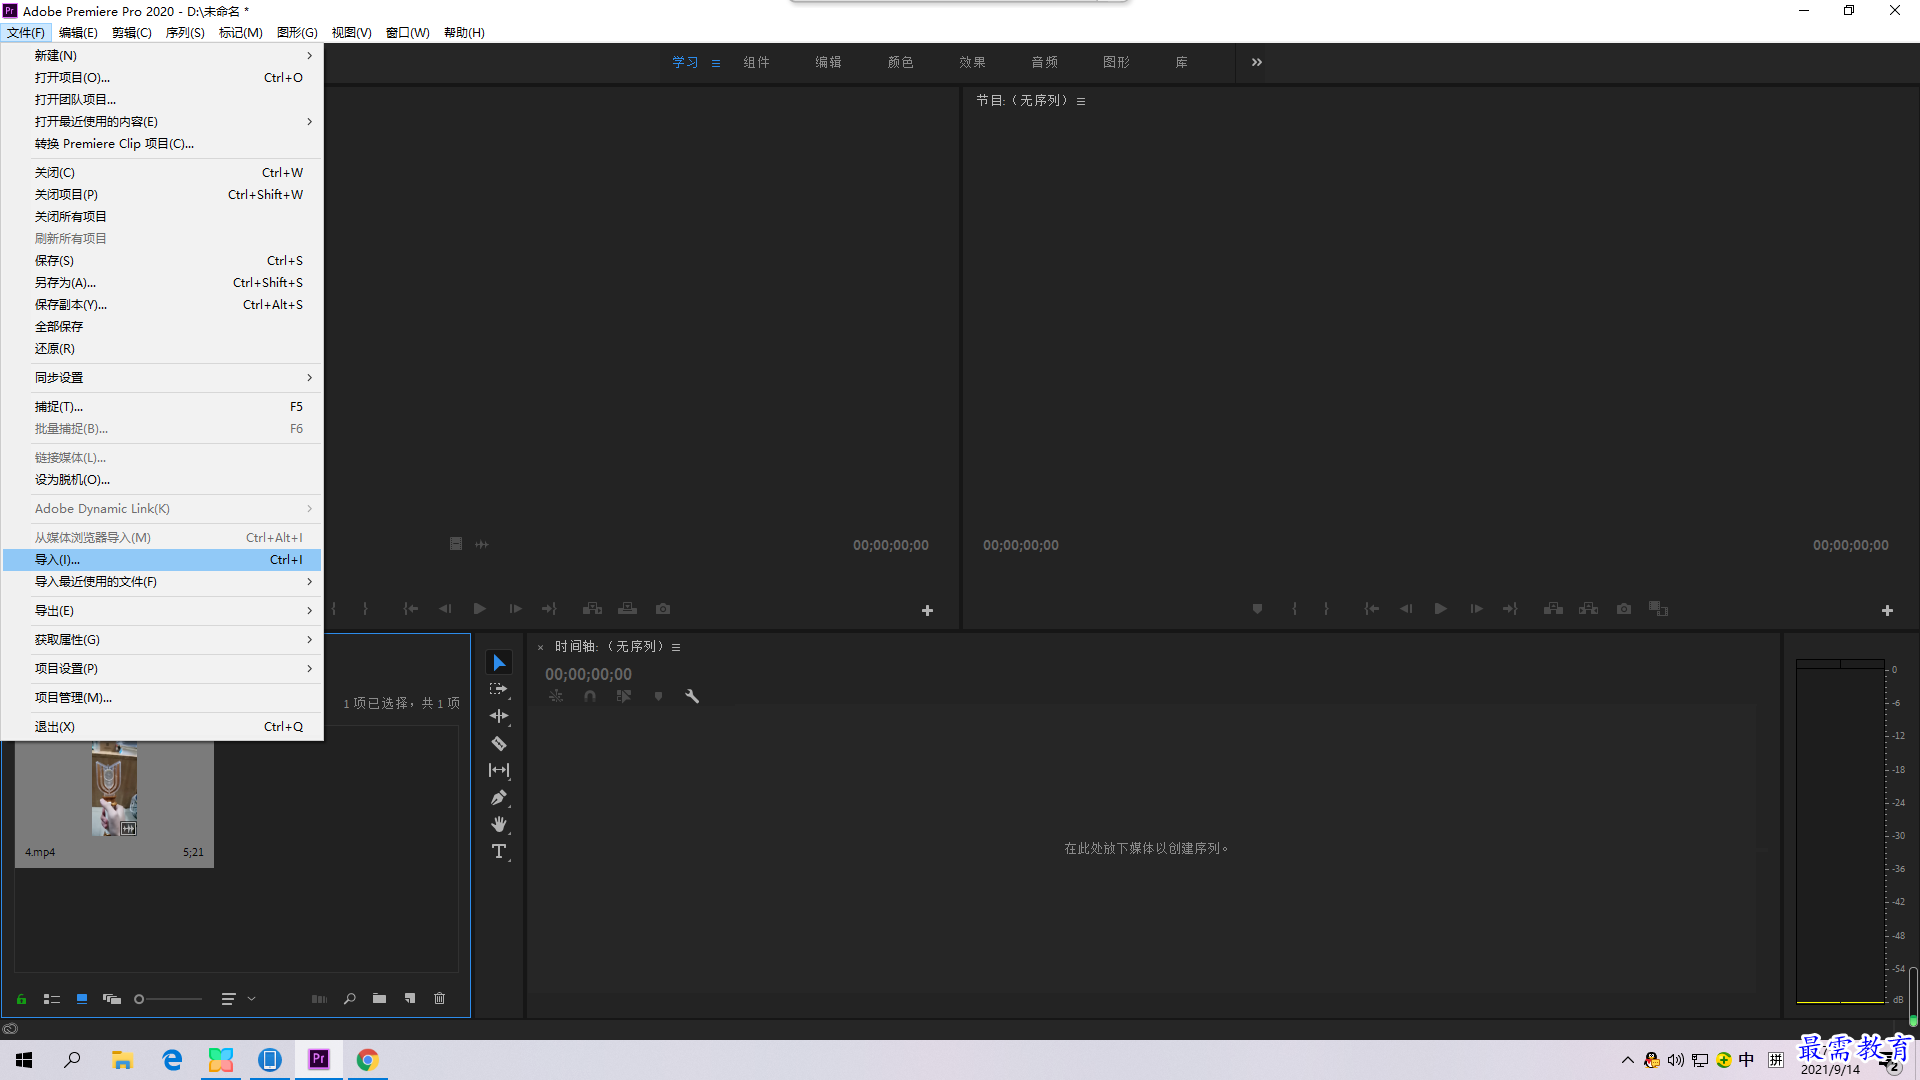Expand 导出(E) submenu

tap(162, 611)
